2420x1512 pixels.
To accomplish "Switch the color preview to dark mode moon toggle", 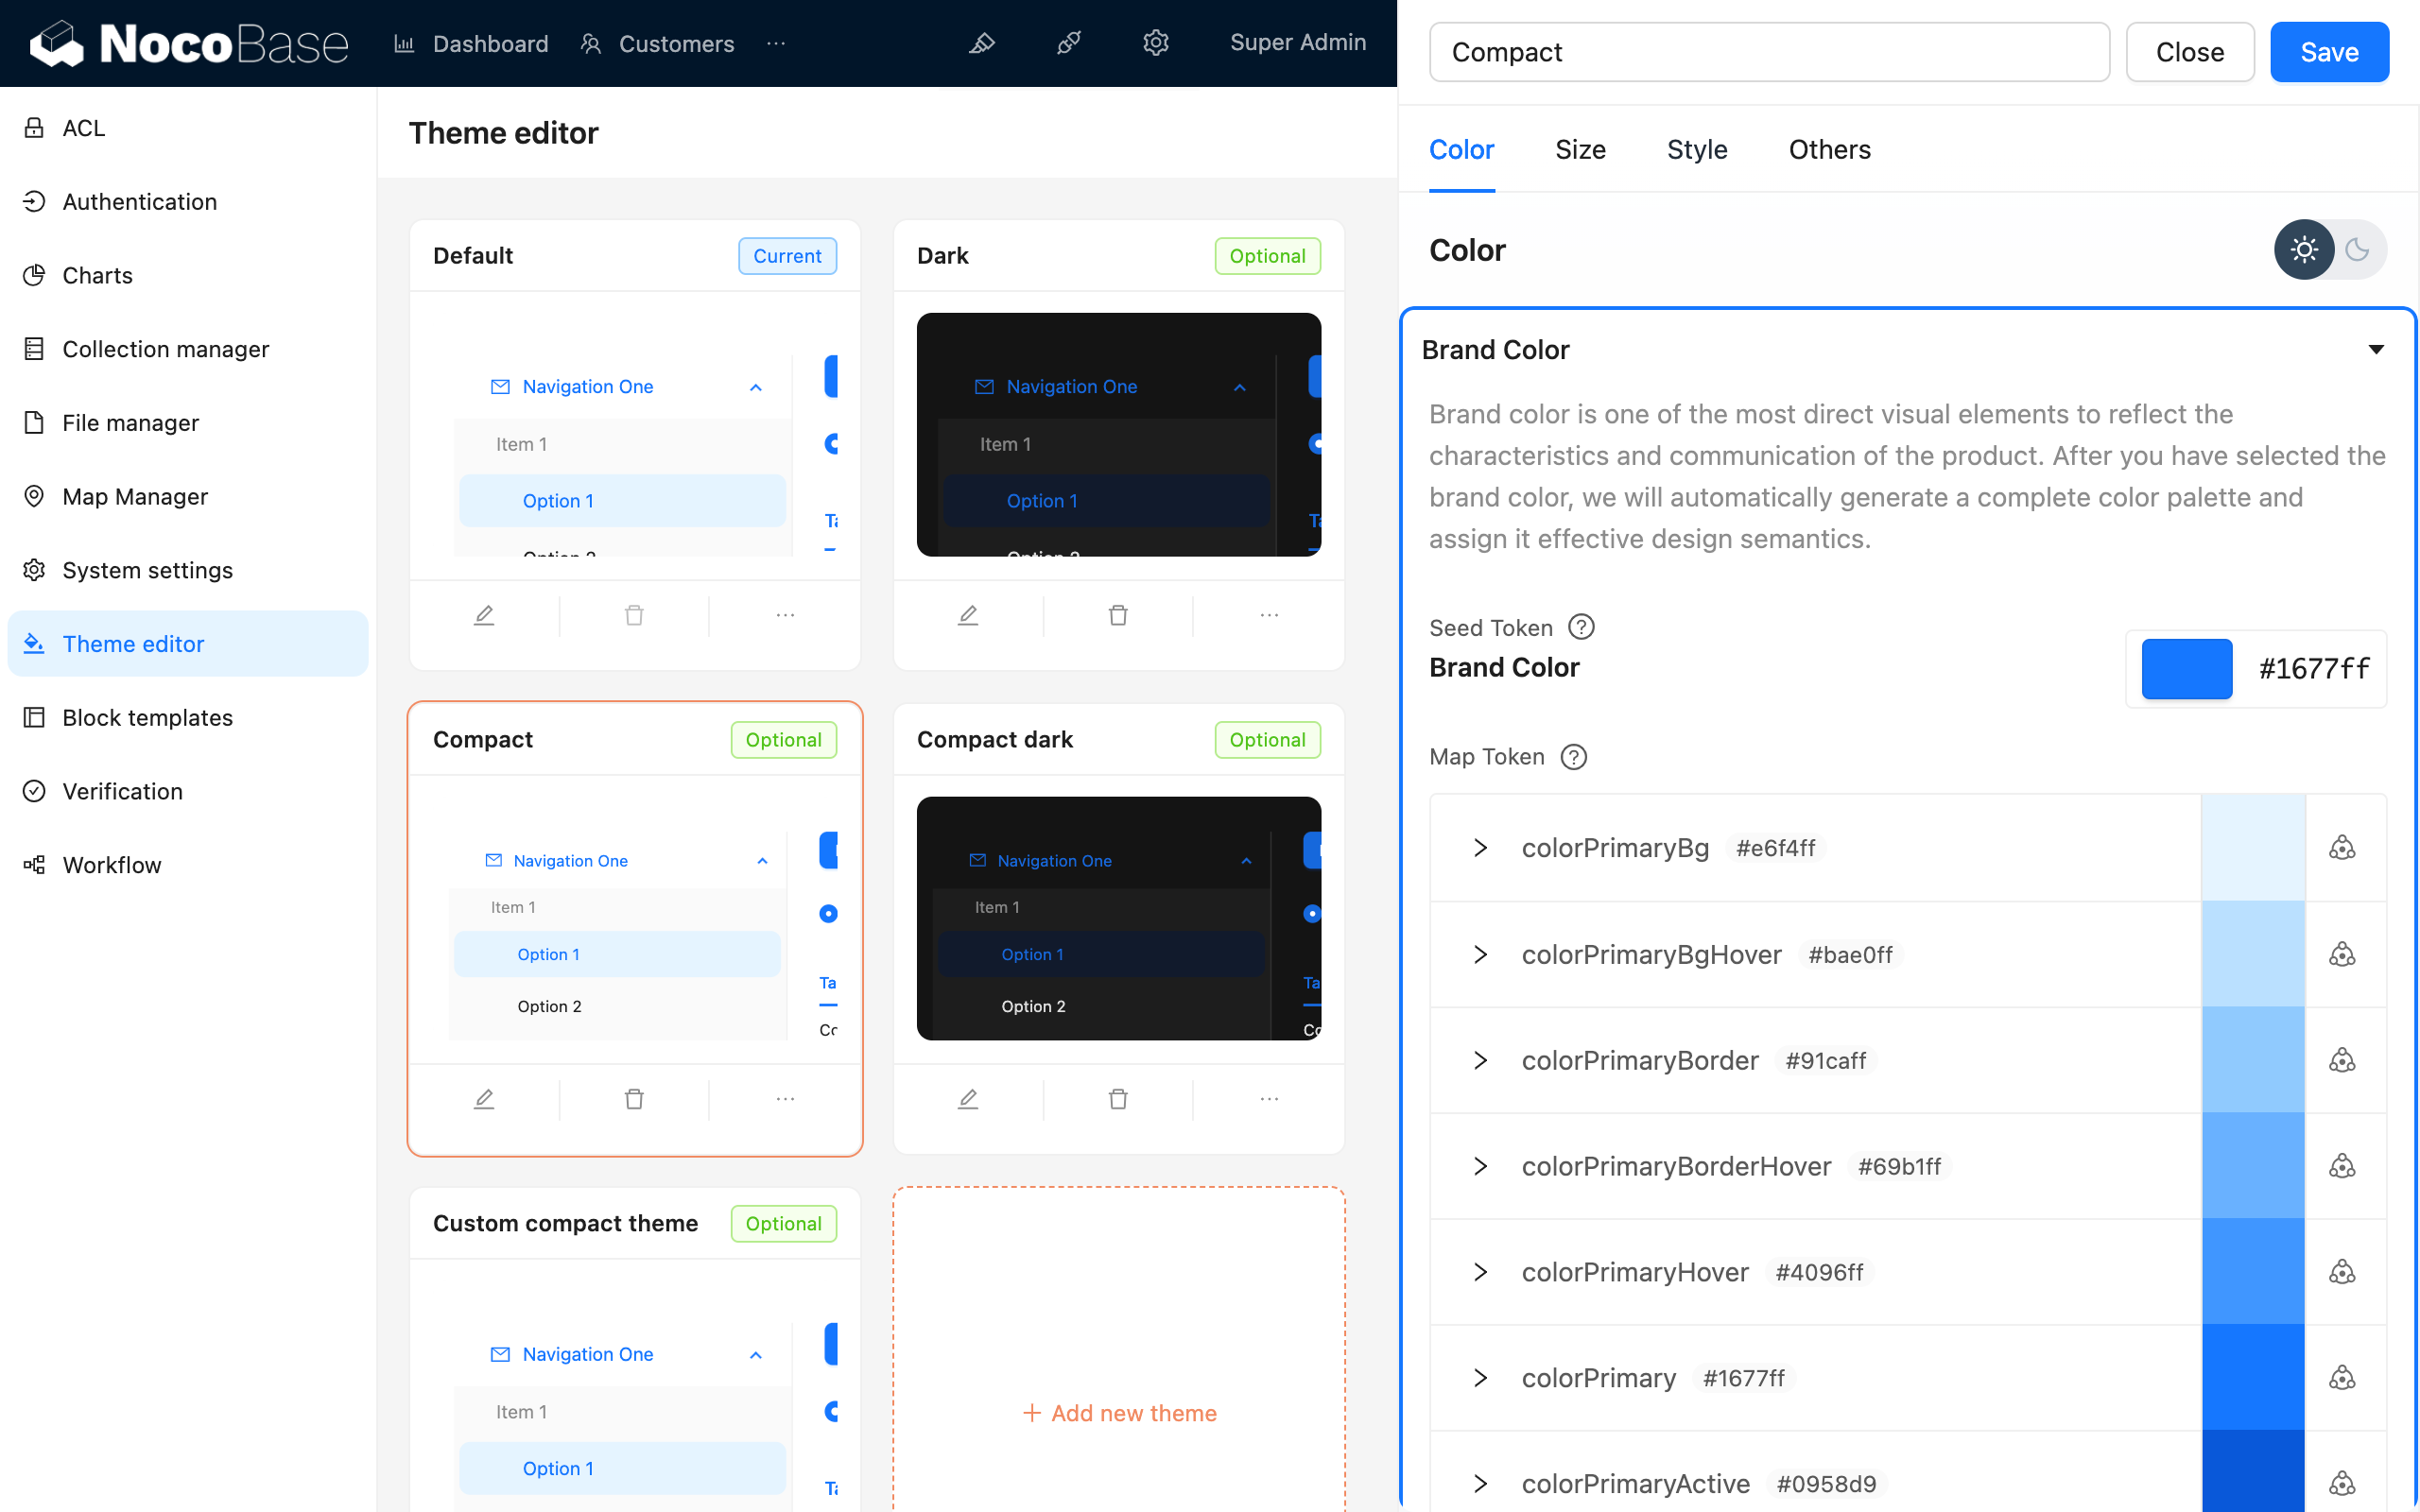I will point(2357,249).
